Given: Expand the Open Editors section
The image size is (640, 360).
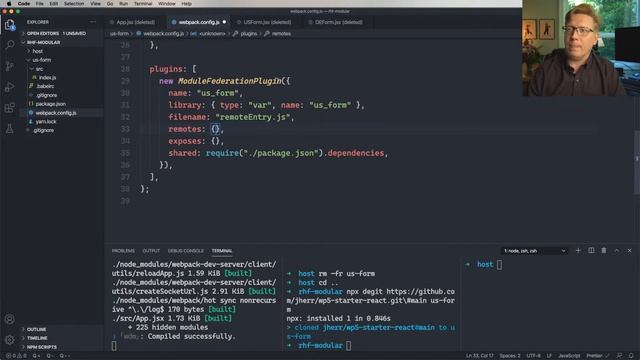Looking at the screenshot, I should click(56, 33).
